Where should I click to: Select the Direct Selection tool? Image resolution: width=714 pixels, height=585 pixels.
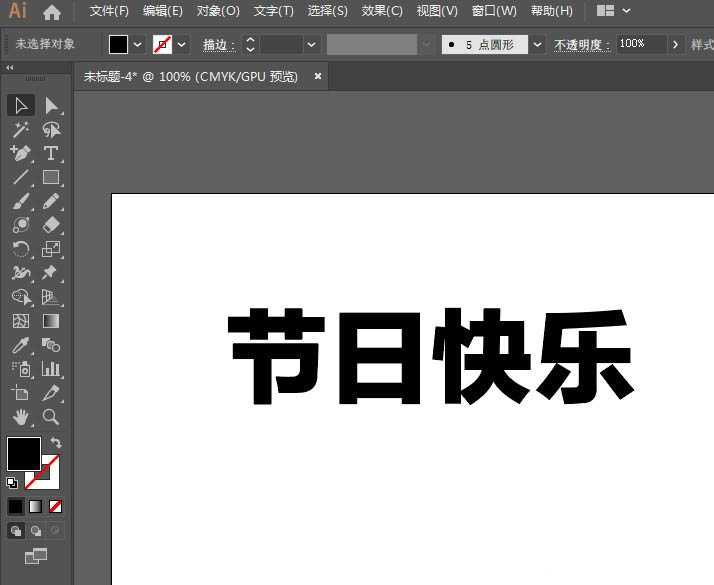pos(51,105)
